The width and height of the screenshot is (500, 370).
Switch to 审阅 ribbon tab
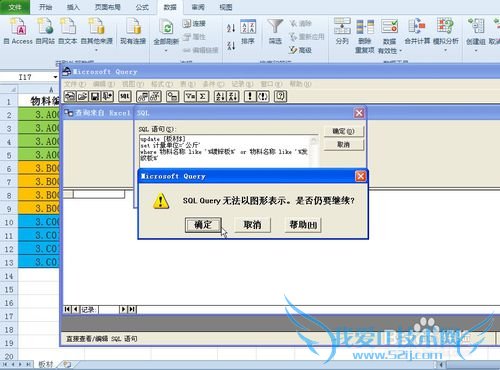[x=198, y=7]
